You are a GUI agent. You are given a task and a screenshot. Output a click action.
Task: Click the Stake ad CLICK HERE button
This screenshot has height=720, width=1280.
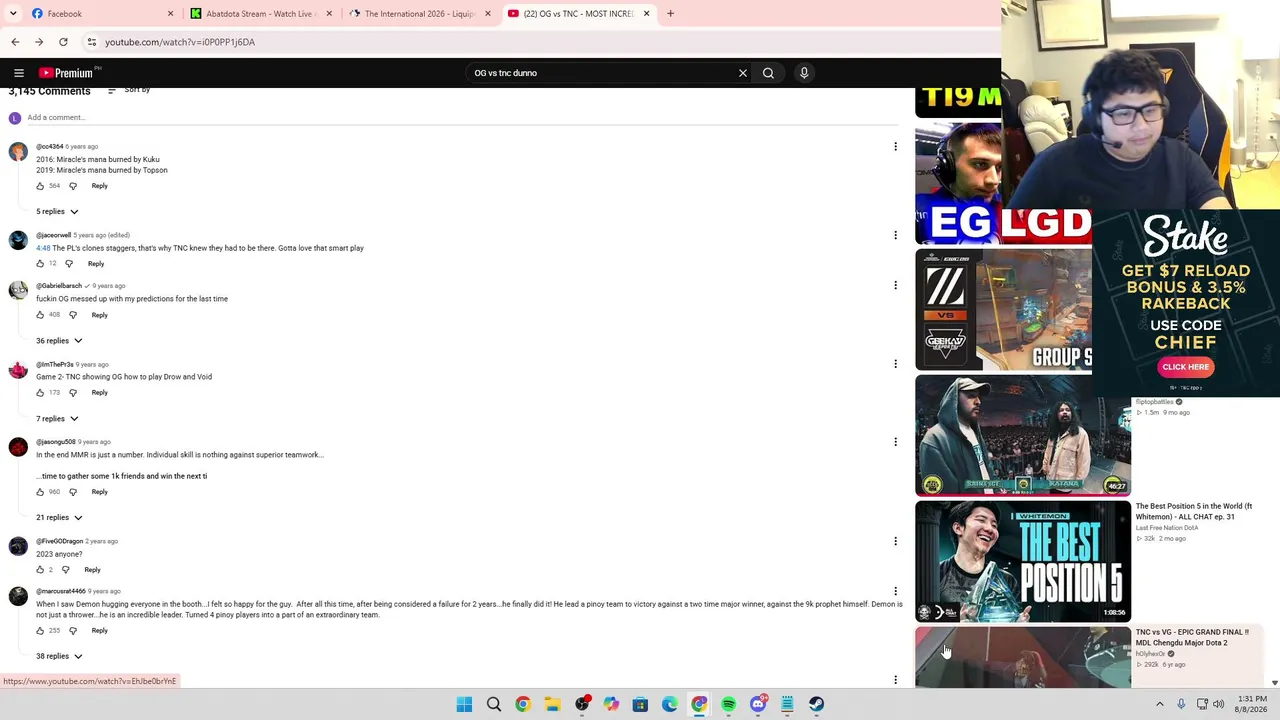tap(1186, 367)
